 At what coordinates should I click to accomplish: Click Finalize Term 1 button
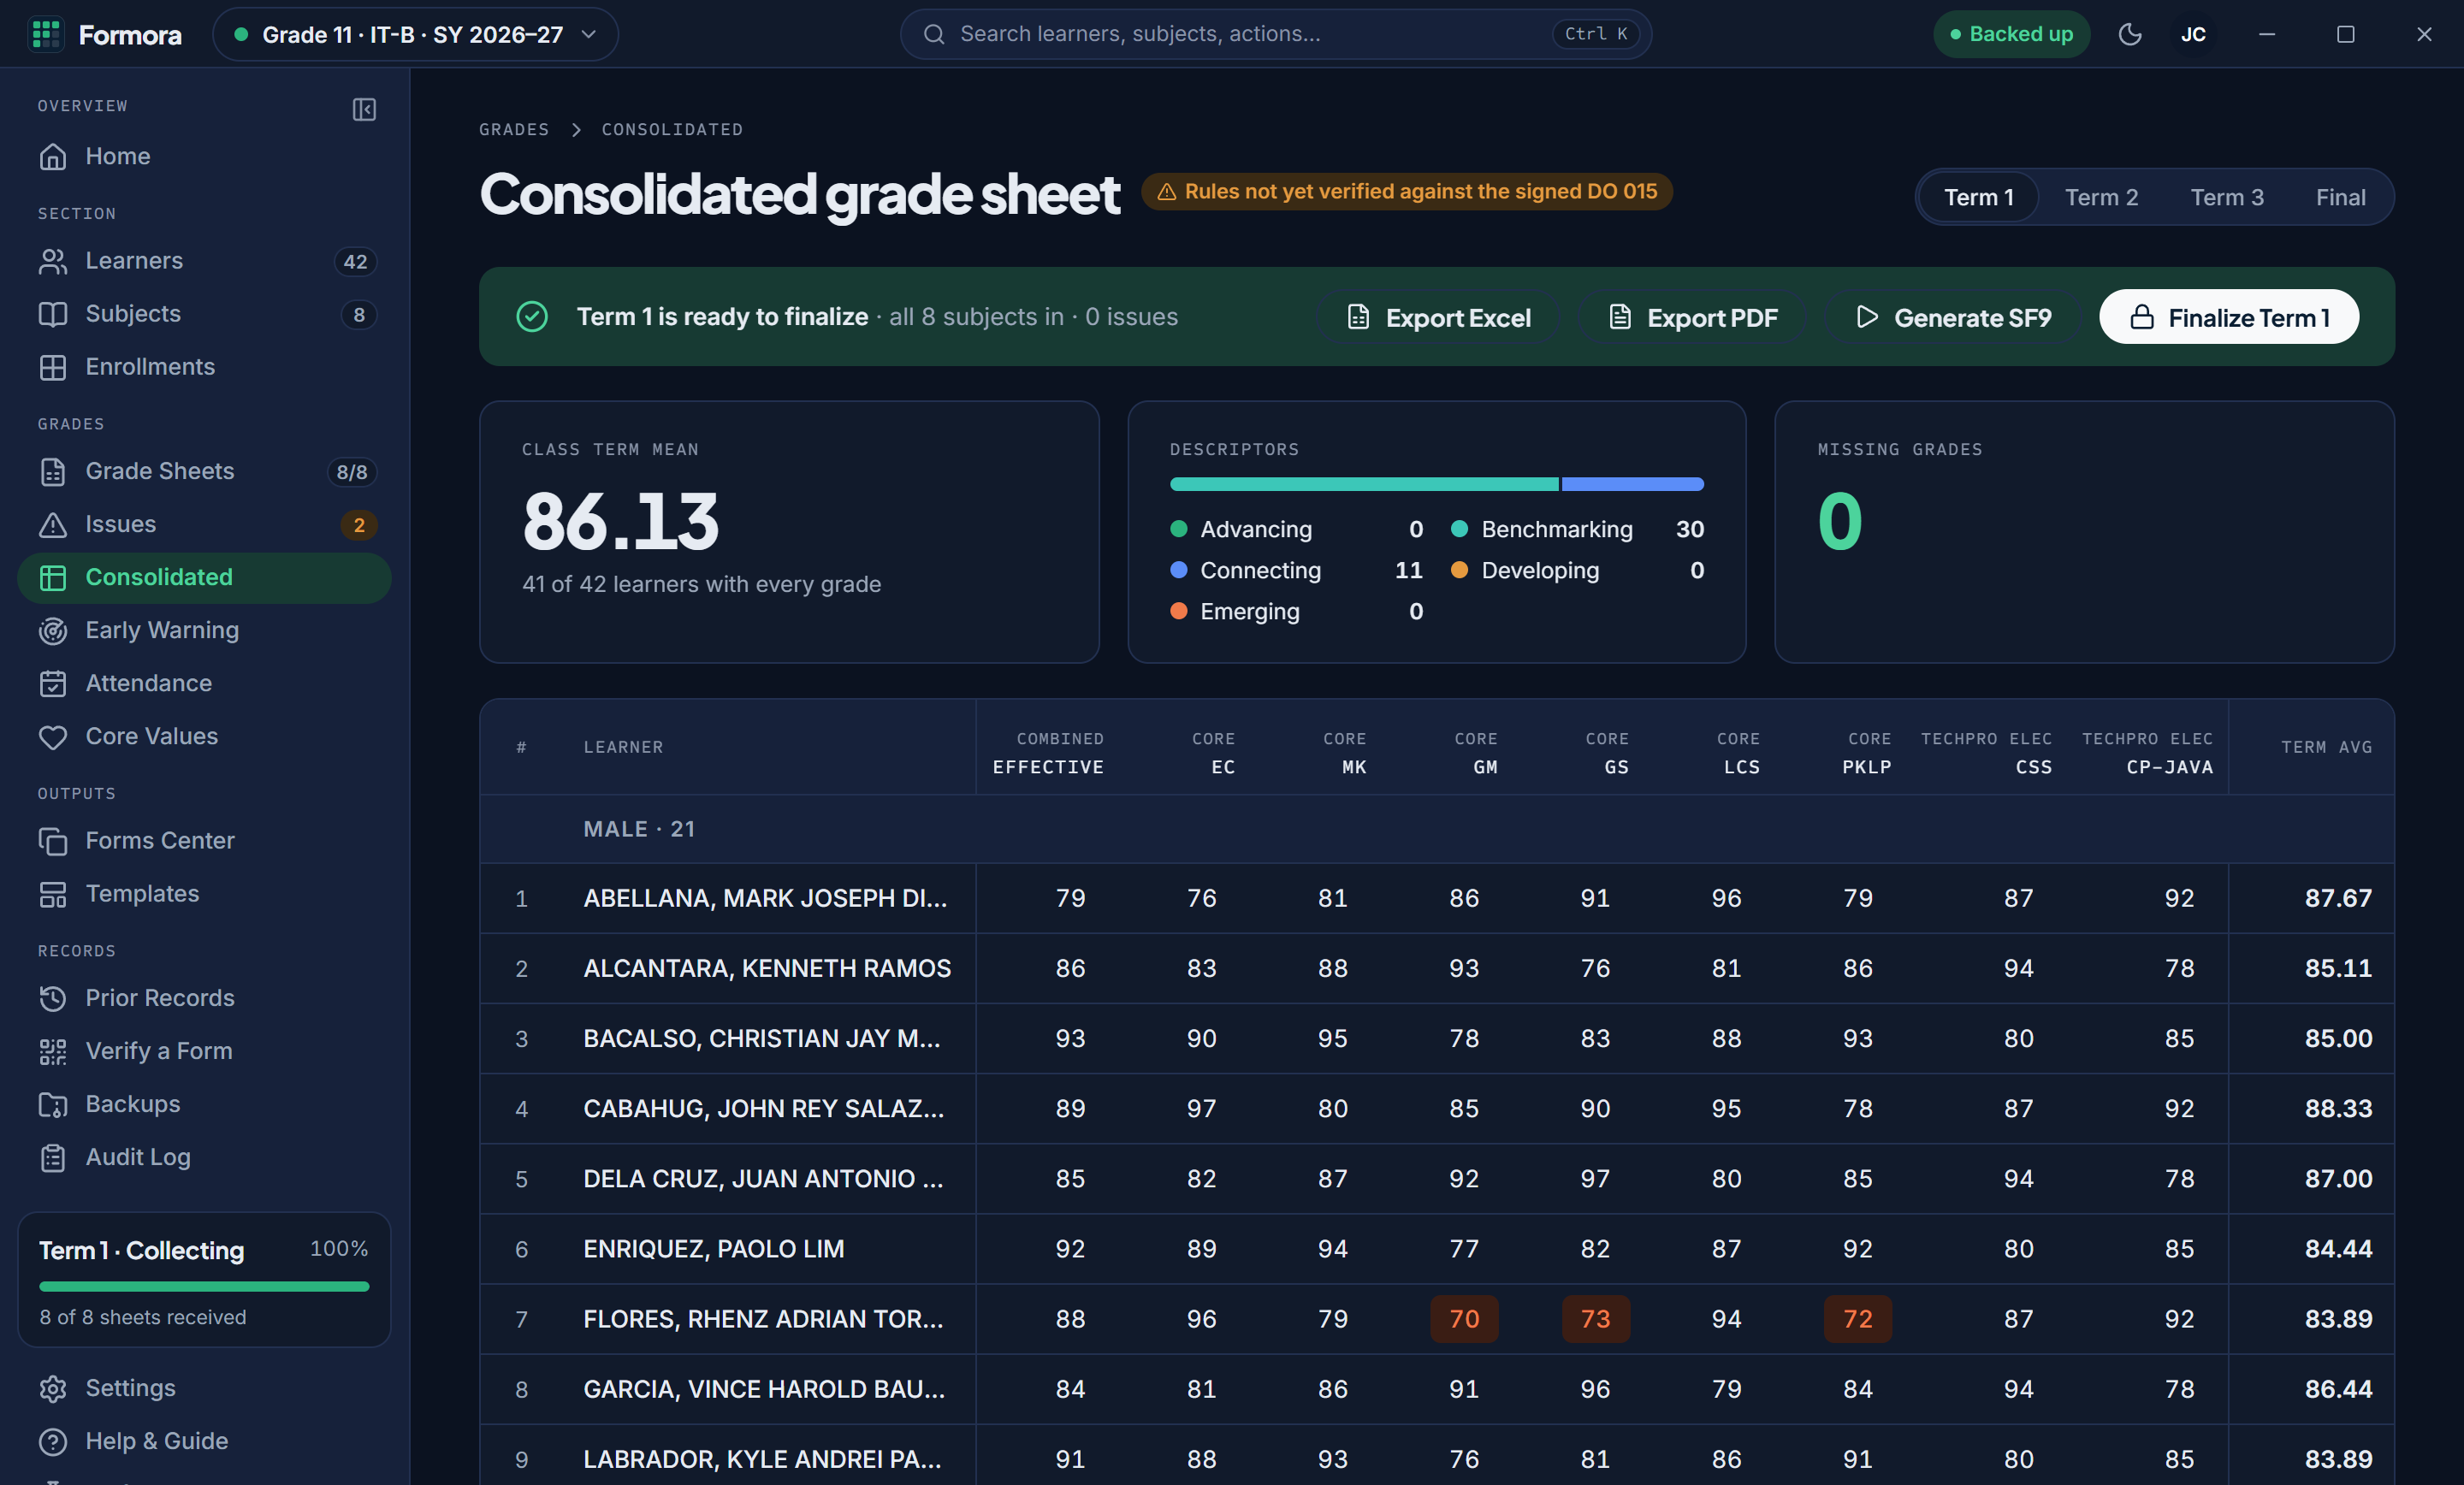[2229, 317]
